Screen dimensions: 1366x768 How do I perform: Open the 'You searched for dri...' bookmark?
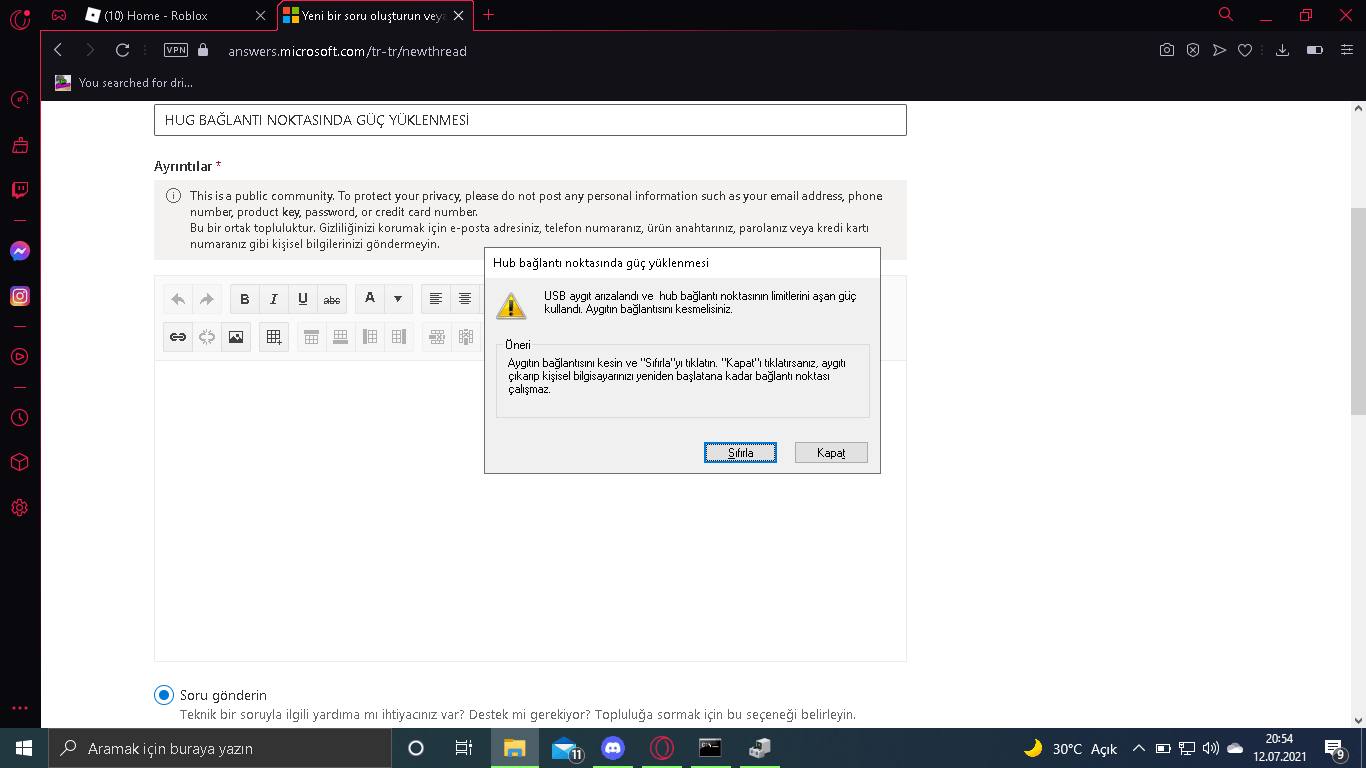(124, 83)
